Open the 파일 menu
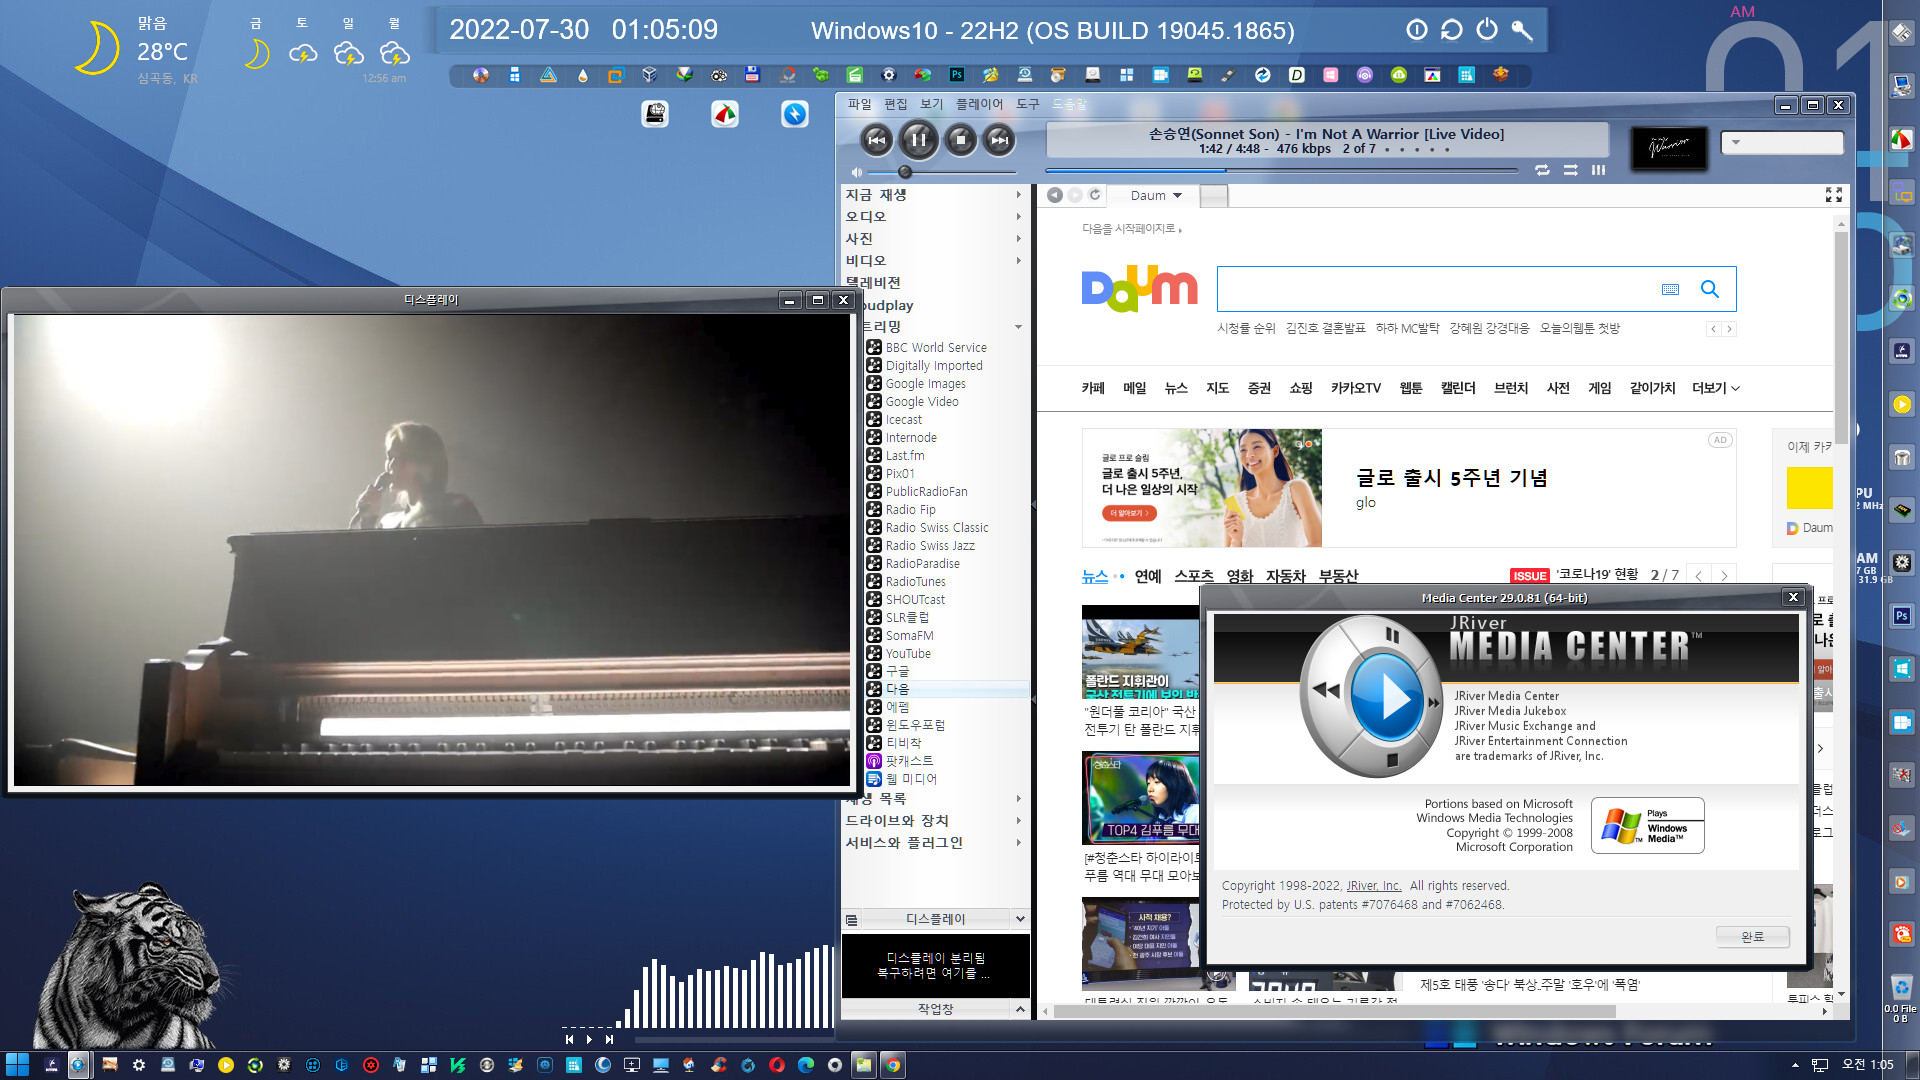This screenshot has width=1920, height=1080. tap(859, 104)
